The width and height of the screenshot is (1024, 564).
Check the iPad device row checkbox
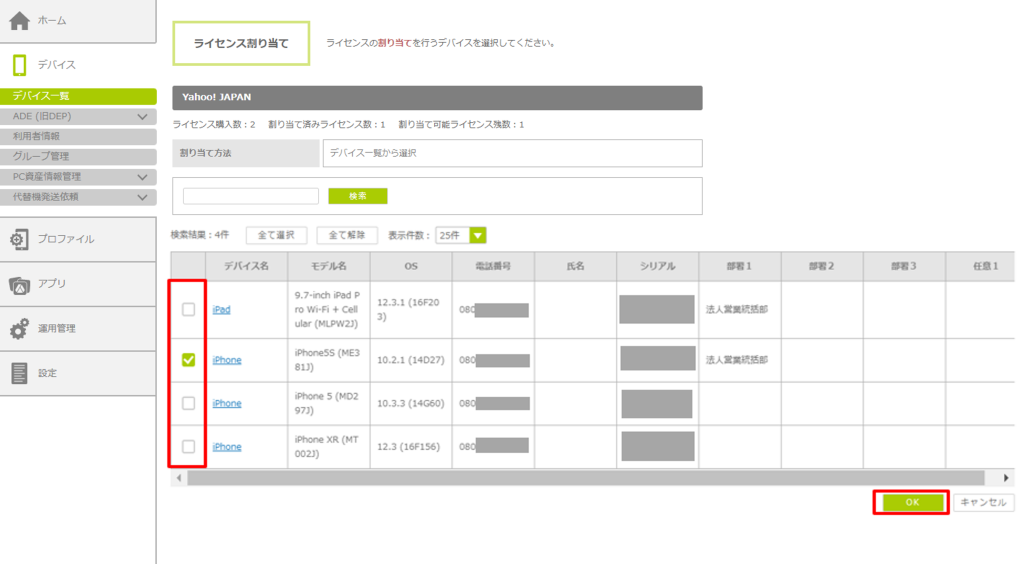[188, 310]
